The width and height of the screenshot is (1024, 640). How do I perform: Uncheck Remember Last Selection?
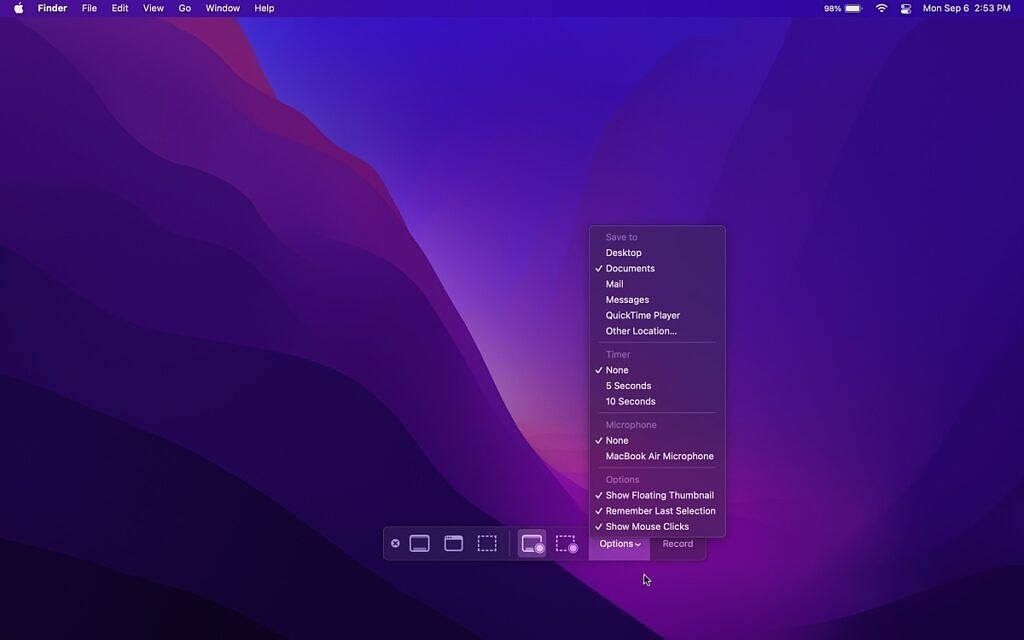659,510
